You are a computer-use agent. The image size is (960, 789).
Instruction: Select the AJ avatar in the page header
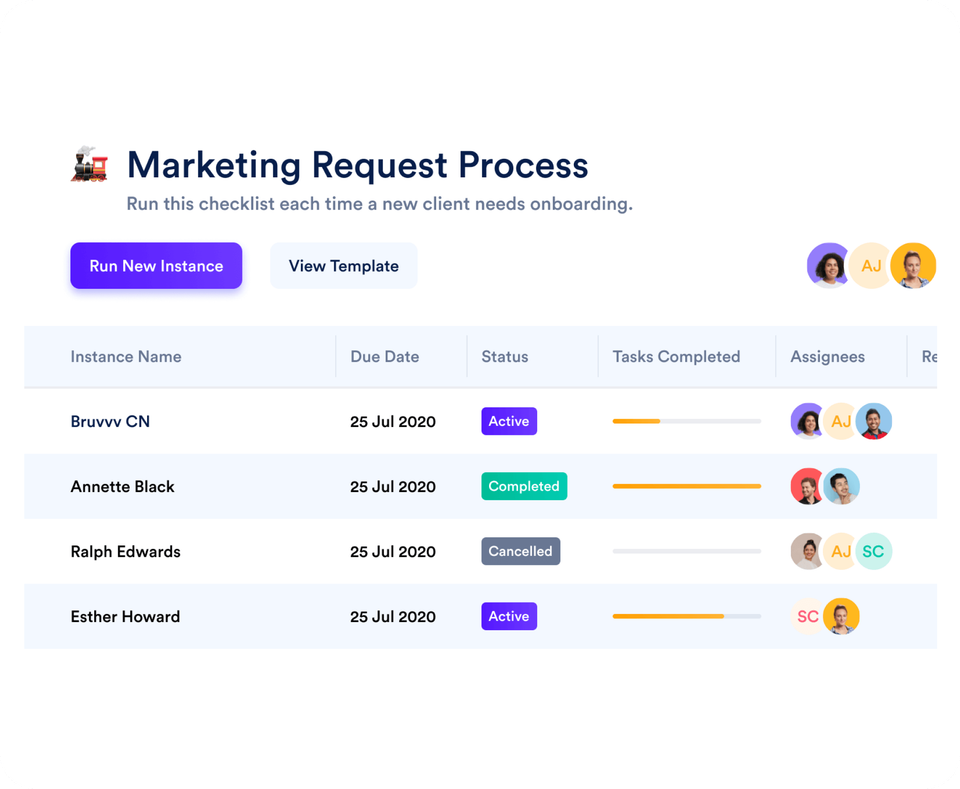(871, 266)
